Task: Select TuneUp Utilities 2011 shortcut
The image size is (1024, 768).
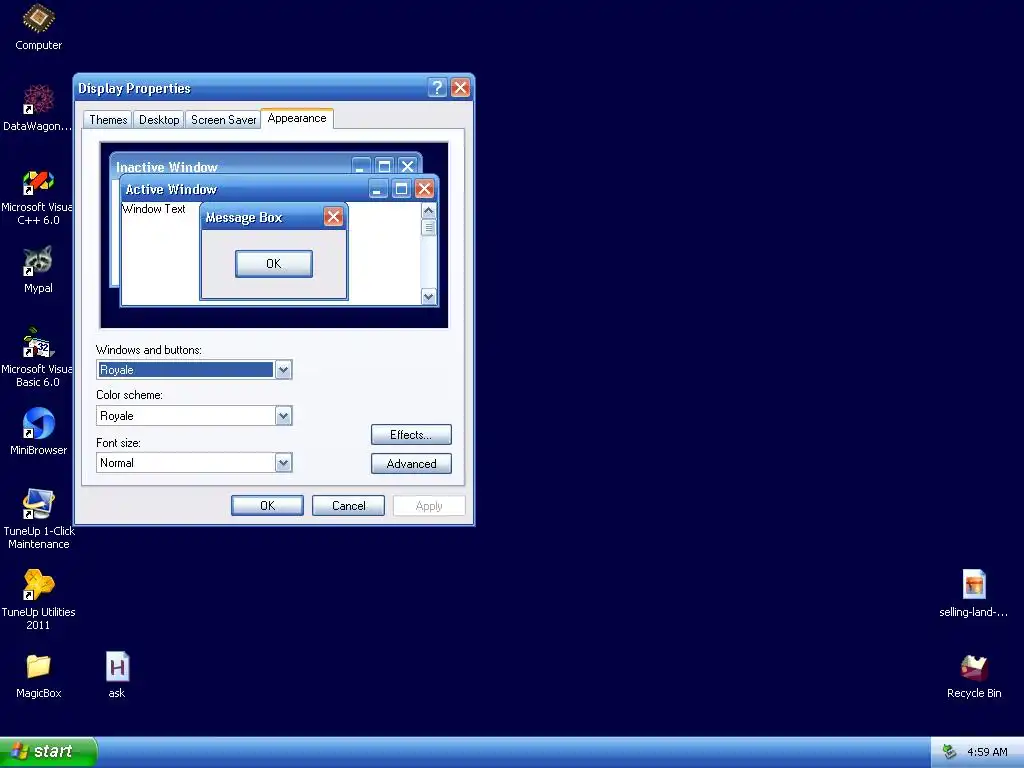Action: point(39,600)
